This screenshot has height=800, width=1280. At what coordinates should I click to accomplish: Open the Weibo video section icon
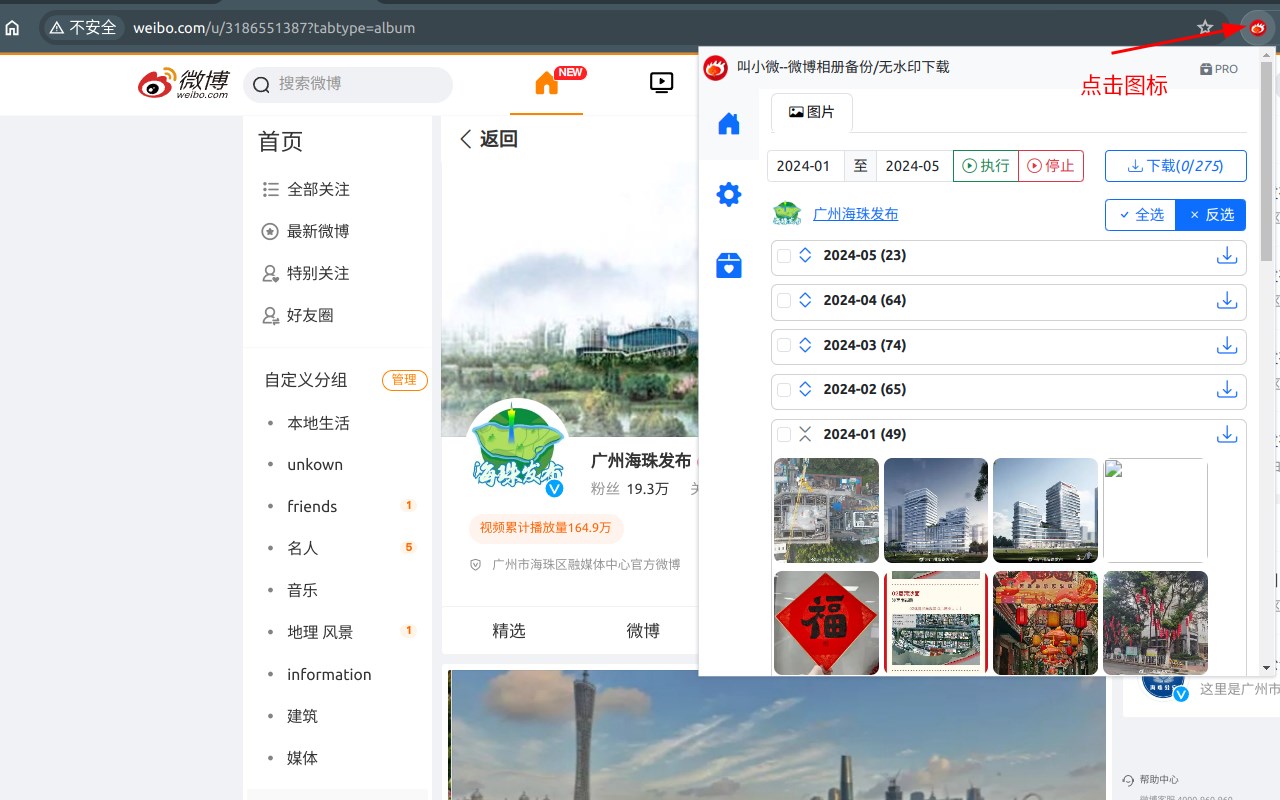[661, 83]
